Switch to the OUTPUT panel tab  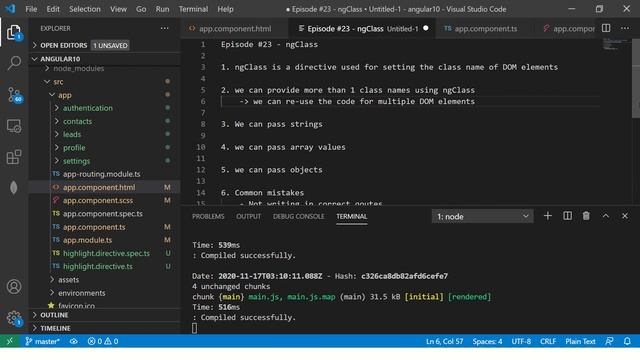click(248, 216)
